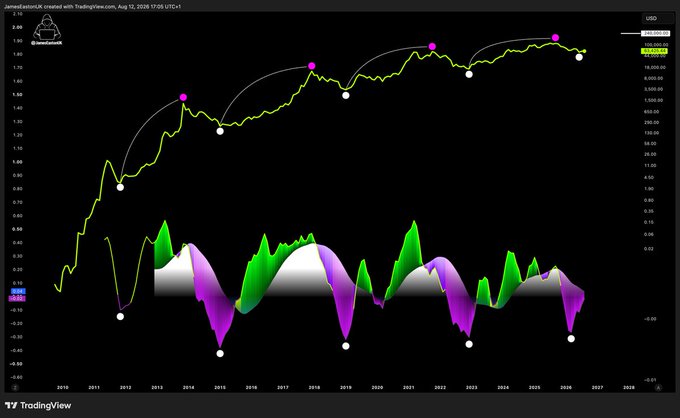Click the 11.00 price axis label
The width and height of the screenshot is (680, 418).
tap(650, 166)
